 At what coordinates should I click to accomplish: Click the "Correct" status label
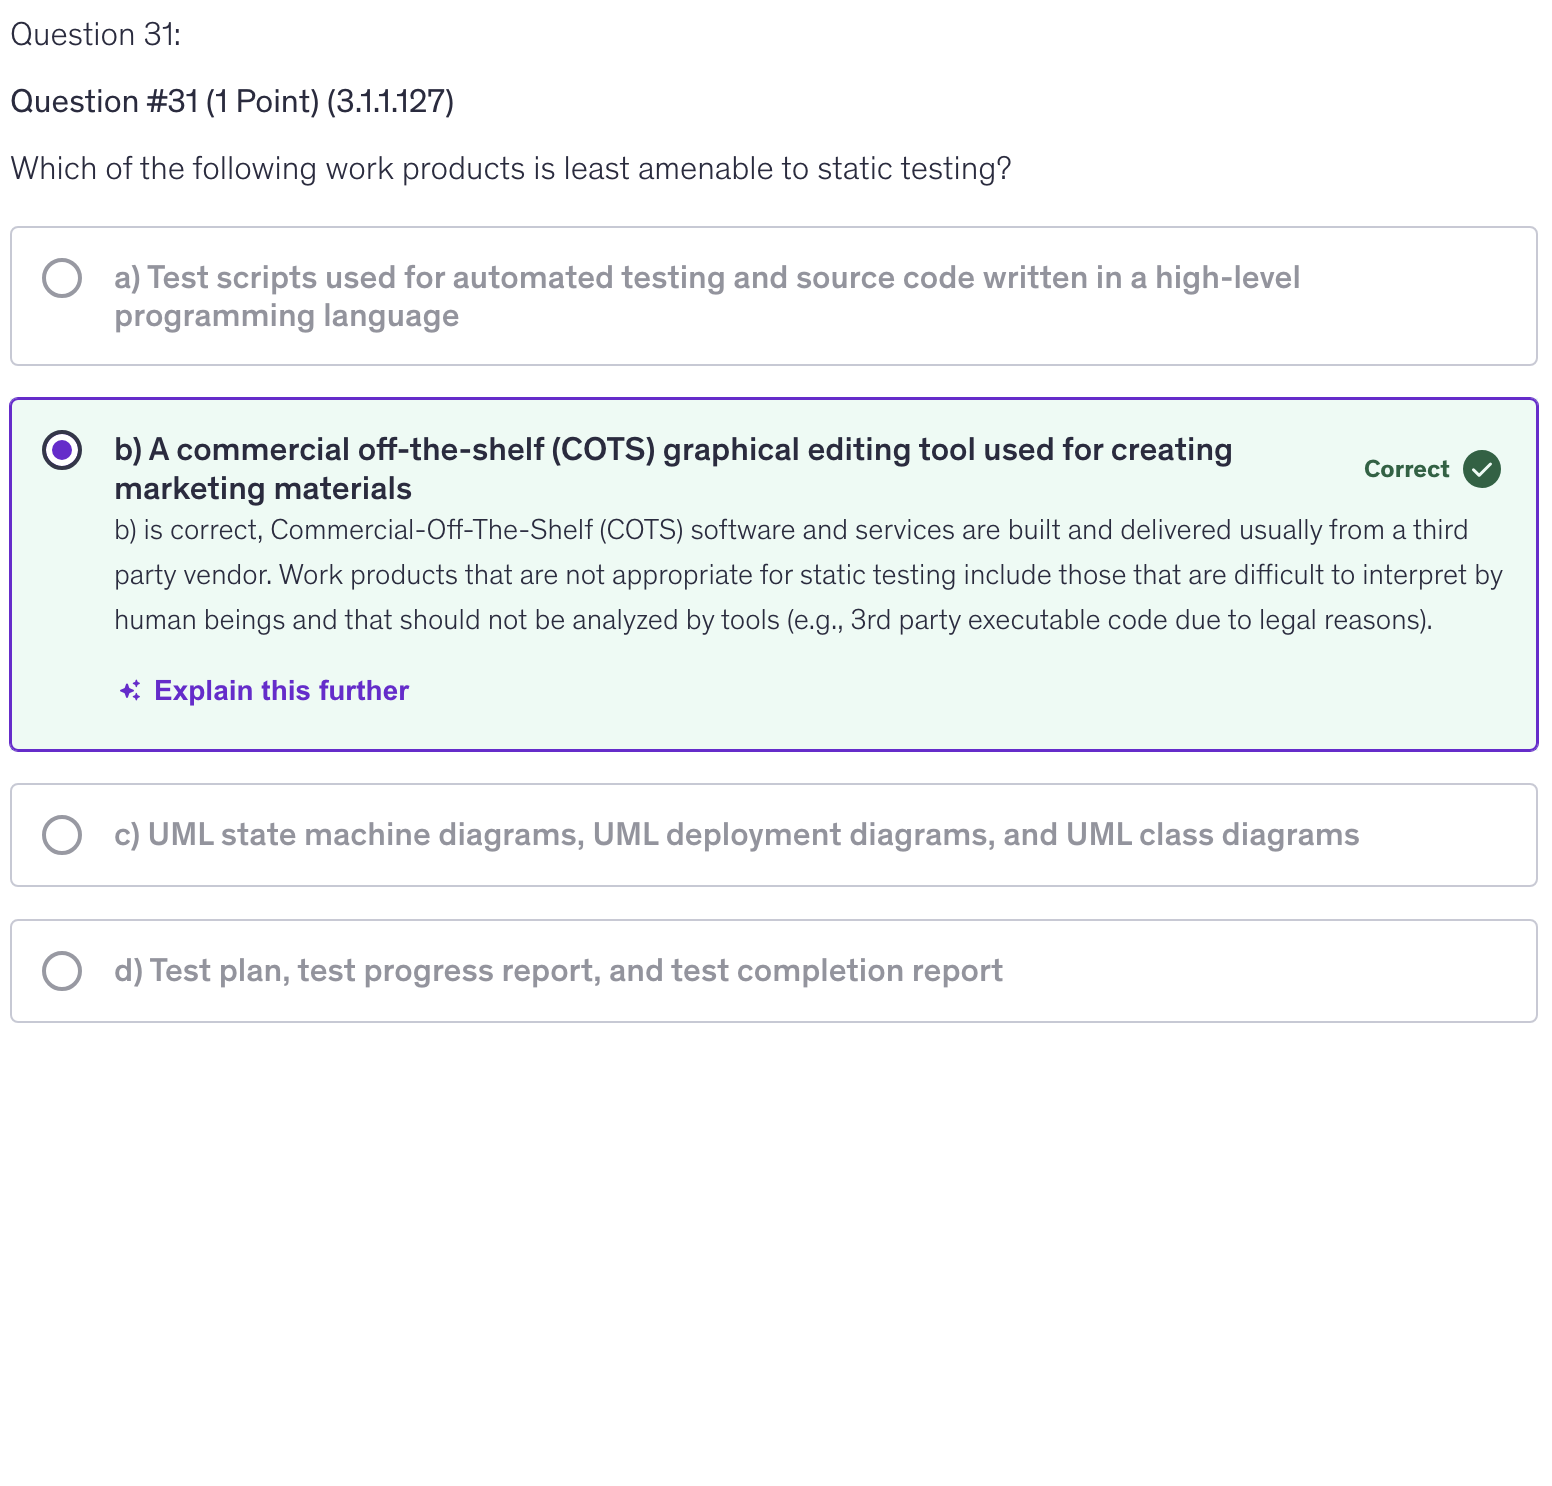click(1405, 469)
